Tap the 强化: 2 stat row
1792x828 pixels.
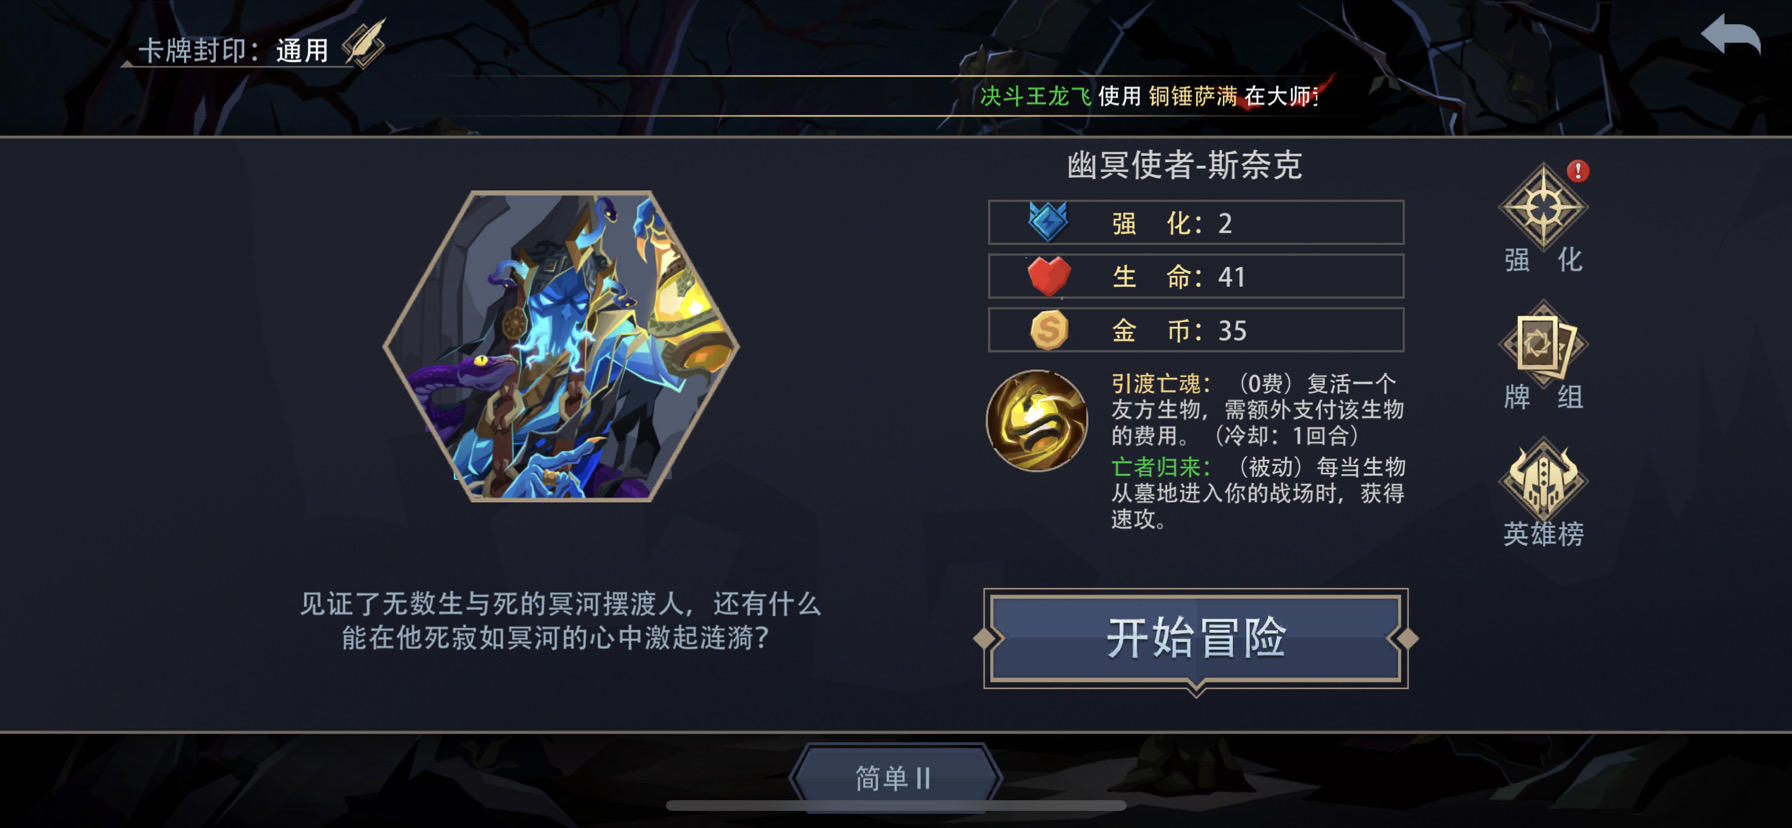1196,222
